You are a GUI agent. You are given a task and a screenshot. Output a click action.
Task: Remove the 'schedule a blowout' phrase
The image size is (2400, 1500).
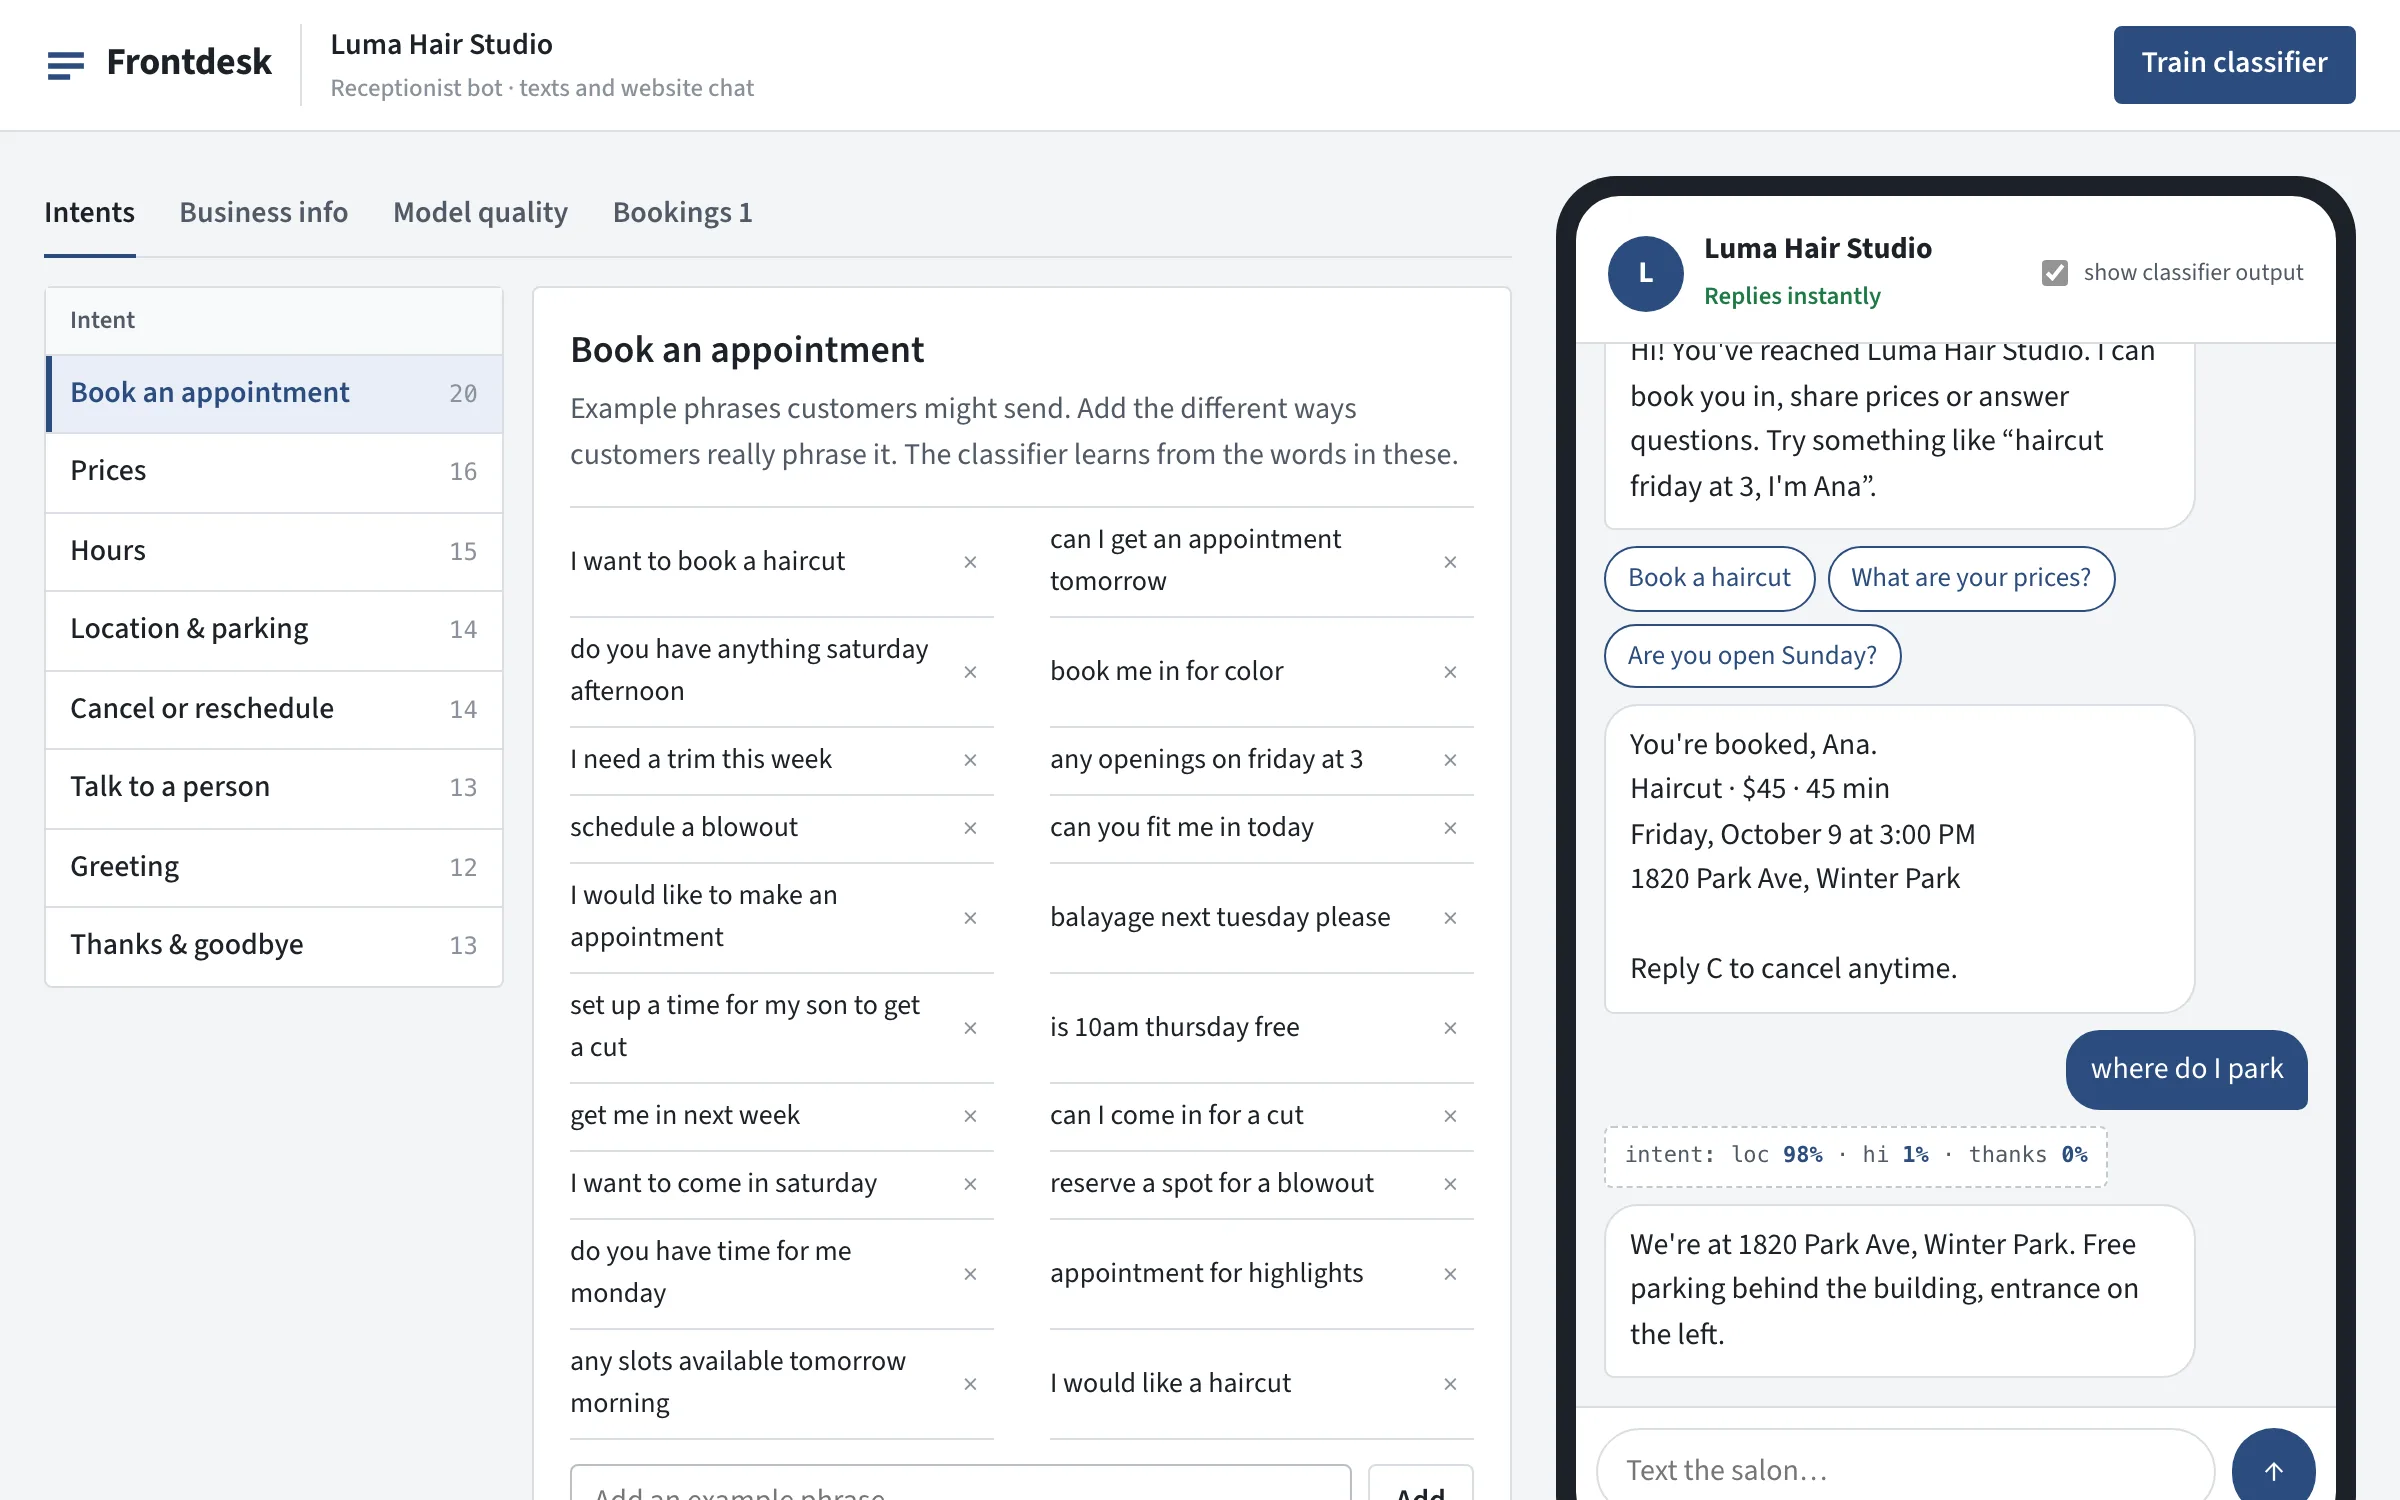[970, 828]
